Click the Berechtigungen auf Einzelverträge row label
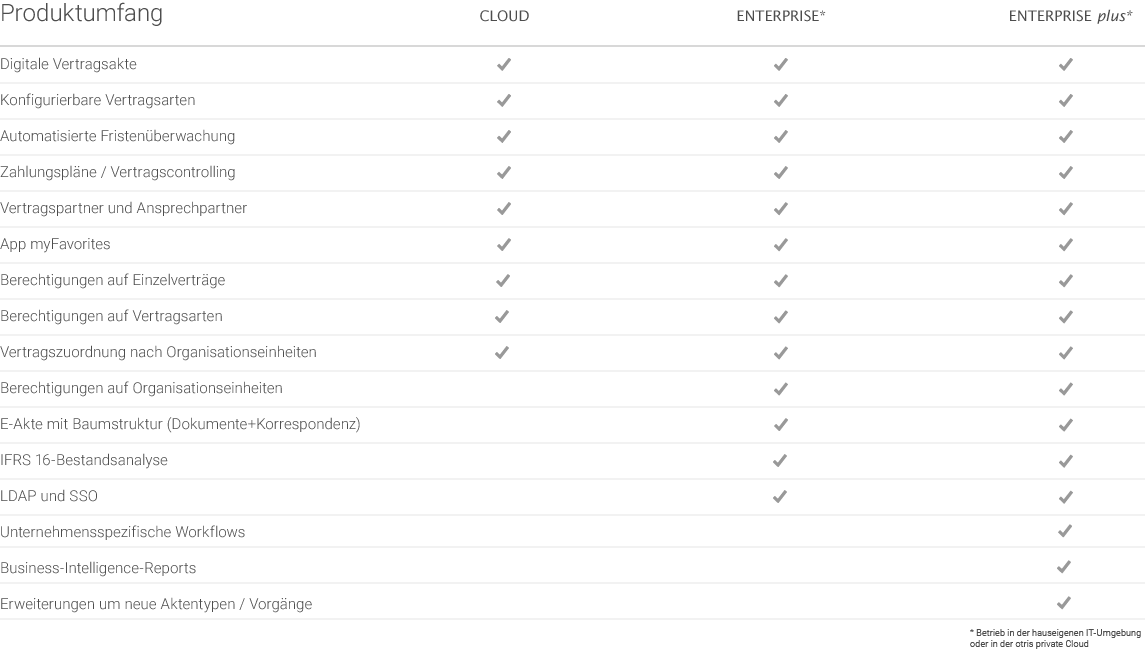Viewport: 1145px width, 670px height. click(x=112, y=280)
